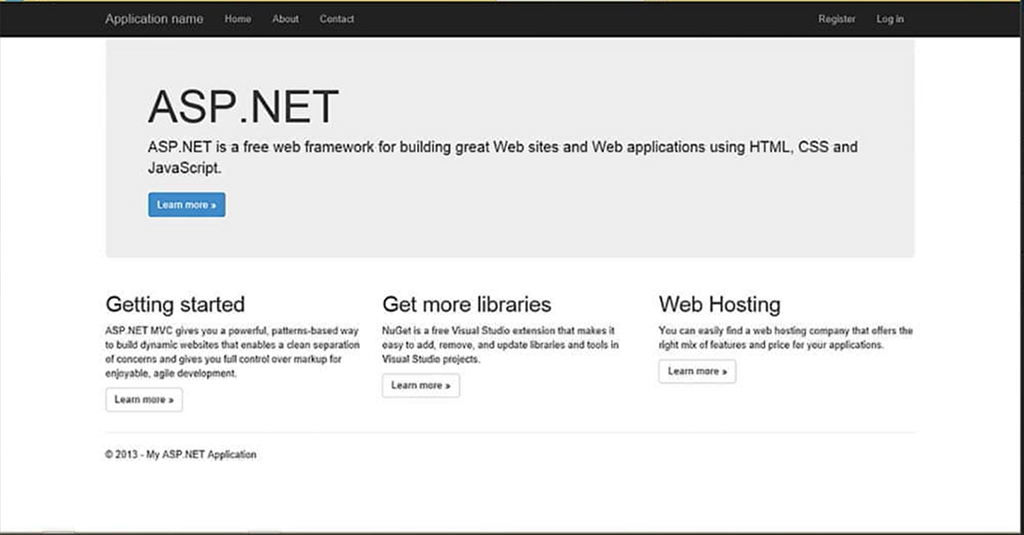This screenshot has height=535, width=1024.
Task: Open the Log in link
Action: tap(890, 19)
